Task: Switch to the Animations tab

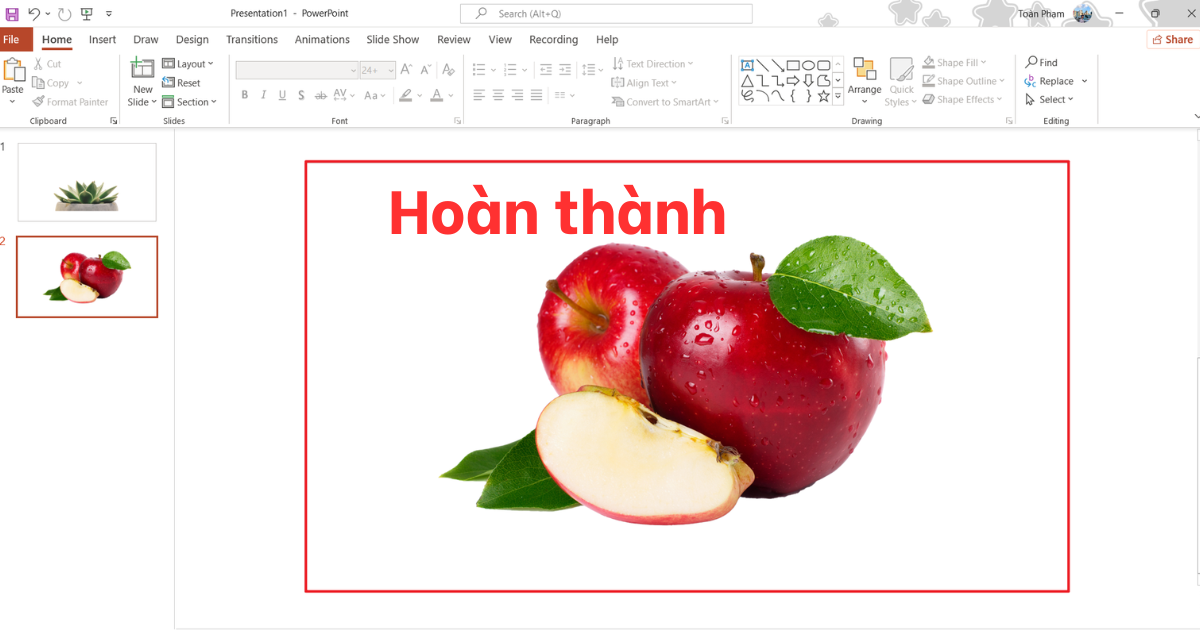Action: point(322,40)
